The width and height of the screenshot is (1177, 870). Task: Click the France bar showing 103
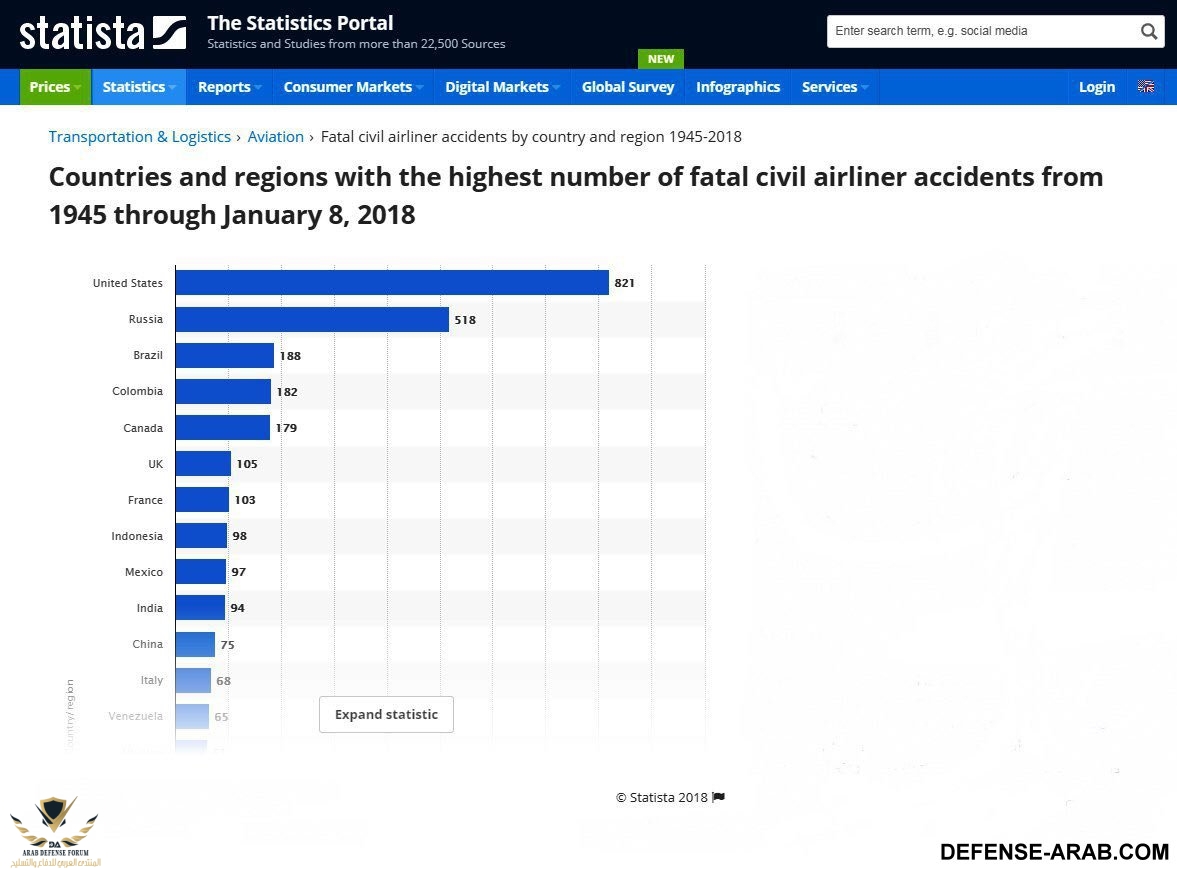202,499
